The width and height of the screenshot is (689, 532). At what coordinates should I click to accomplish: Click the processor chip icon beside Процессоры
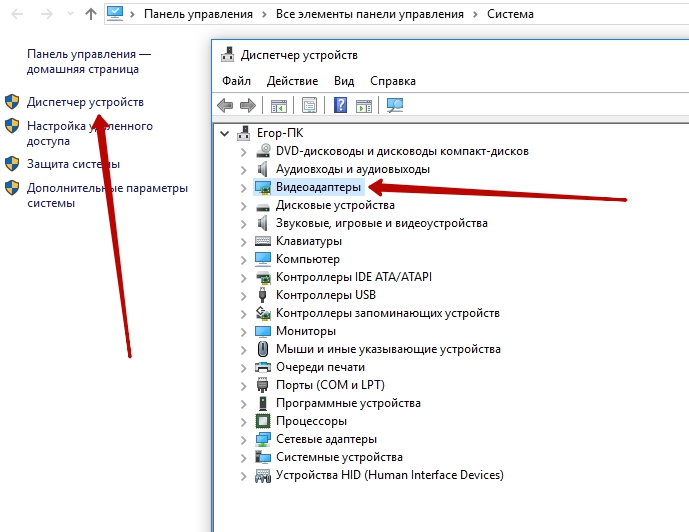pos(263,421)
